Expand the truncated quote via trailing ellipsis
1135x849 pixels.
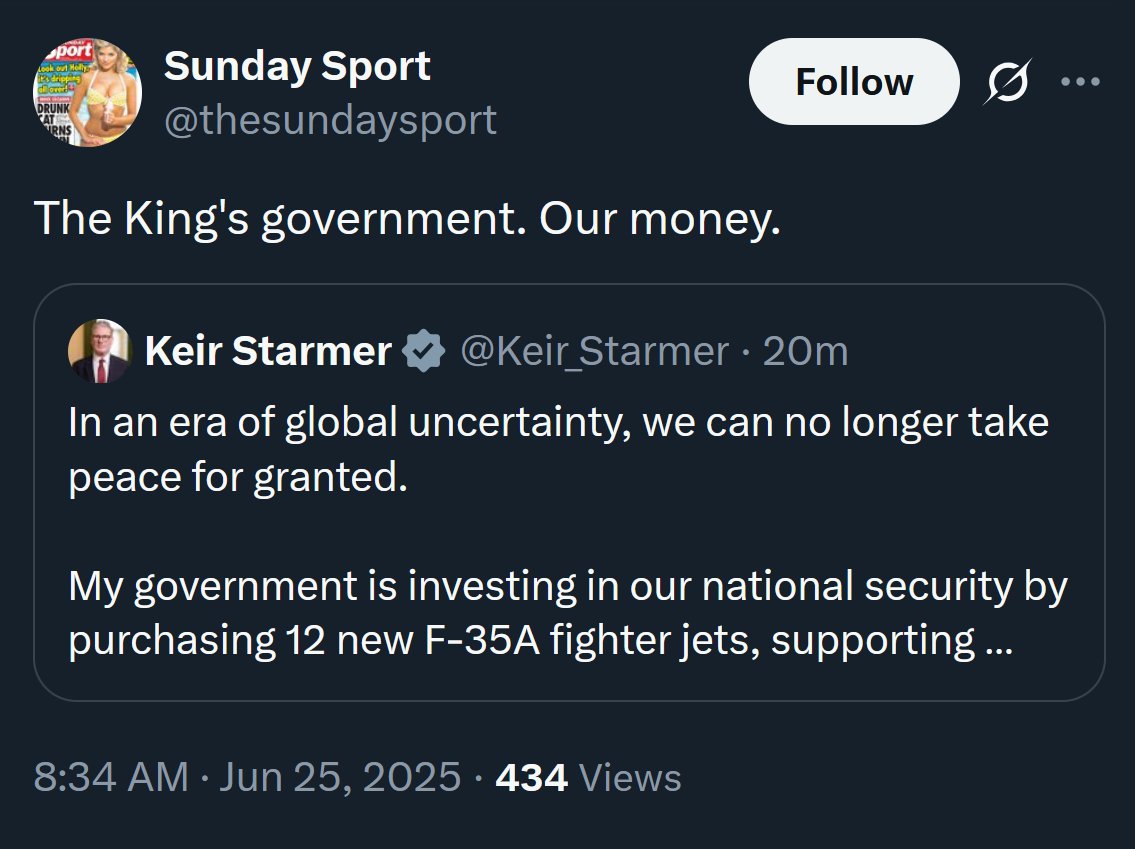[x=998, y=641]
